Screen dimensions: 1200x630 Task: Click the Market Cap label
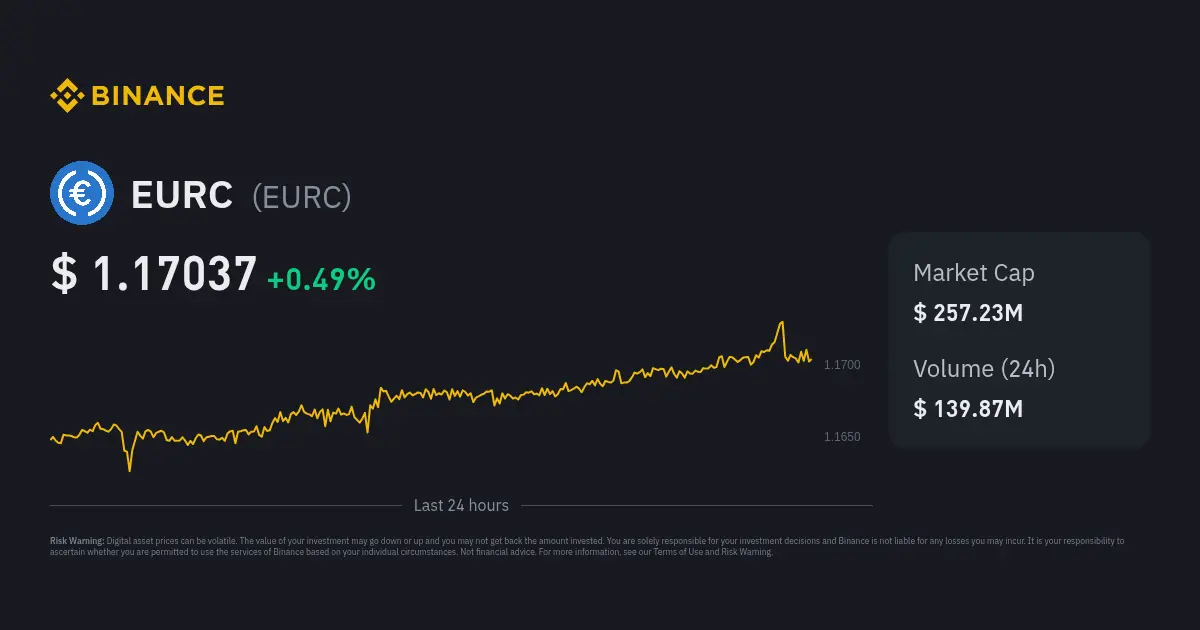[x=973, y=273]
